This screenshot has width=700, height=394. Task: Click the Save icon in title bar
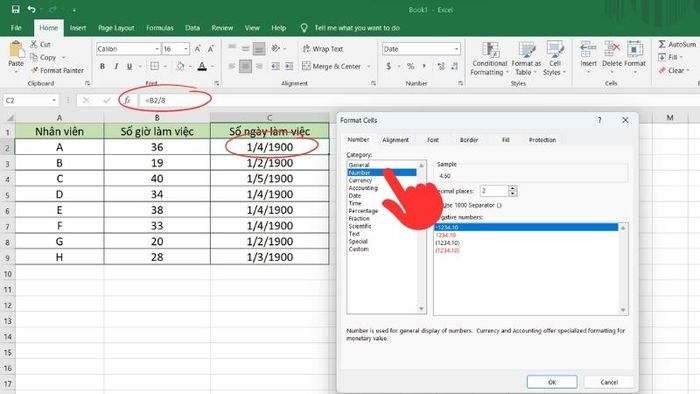(16, 9)
